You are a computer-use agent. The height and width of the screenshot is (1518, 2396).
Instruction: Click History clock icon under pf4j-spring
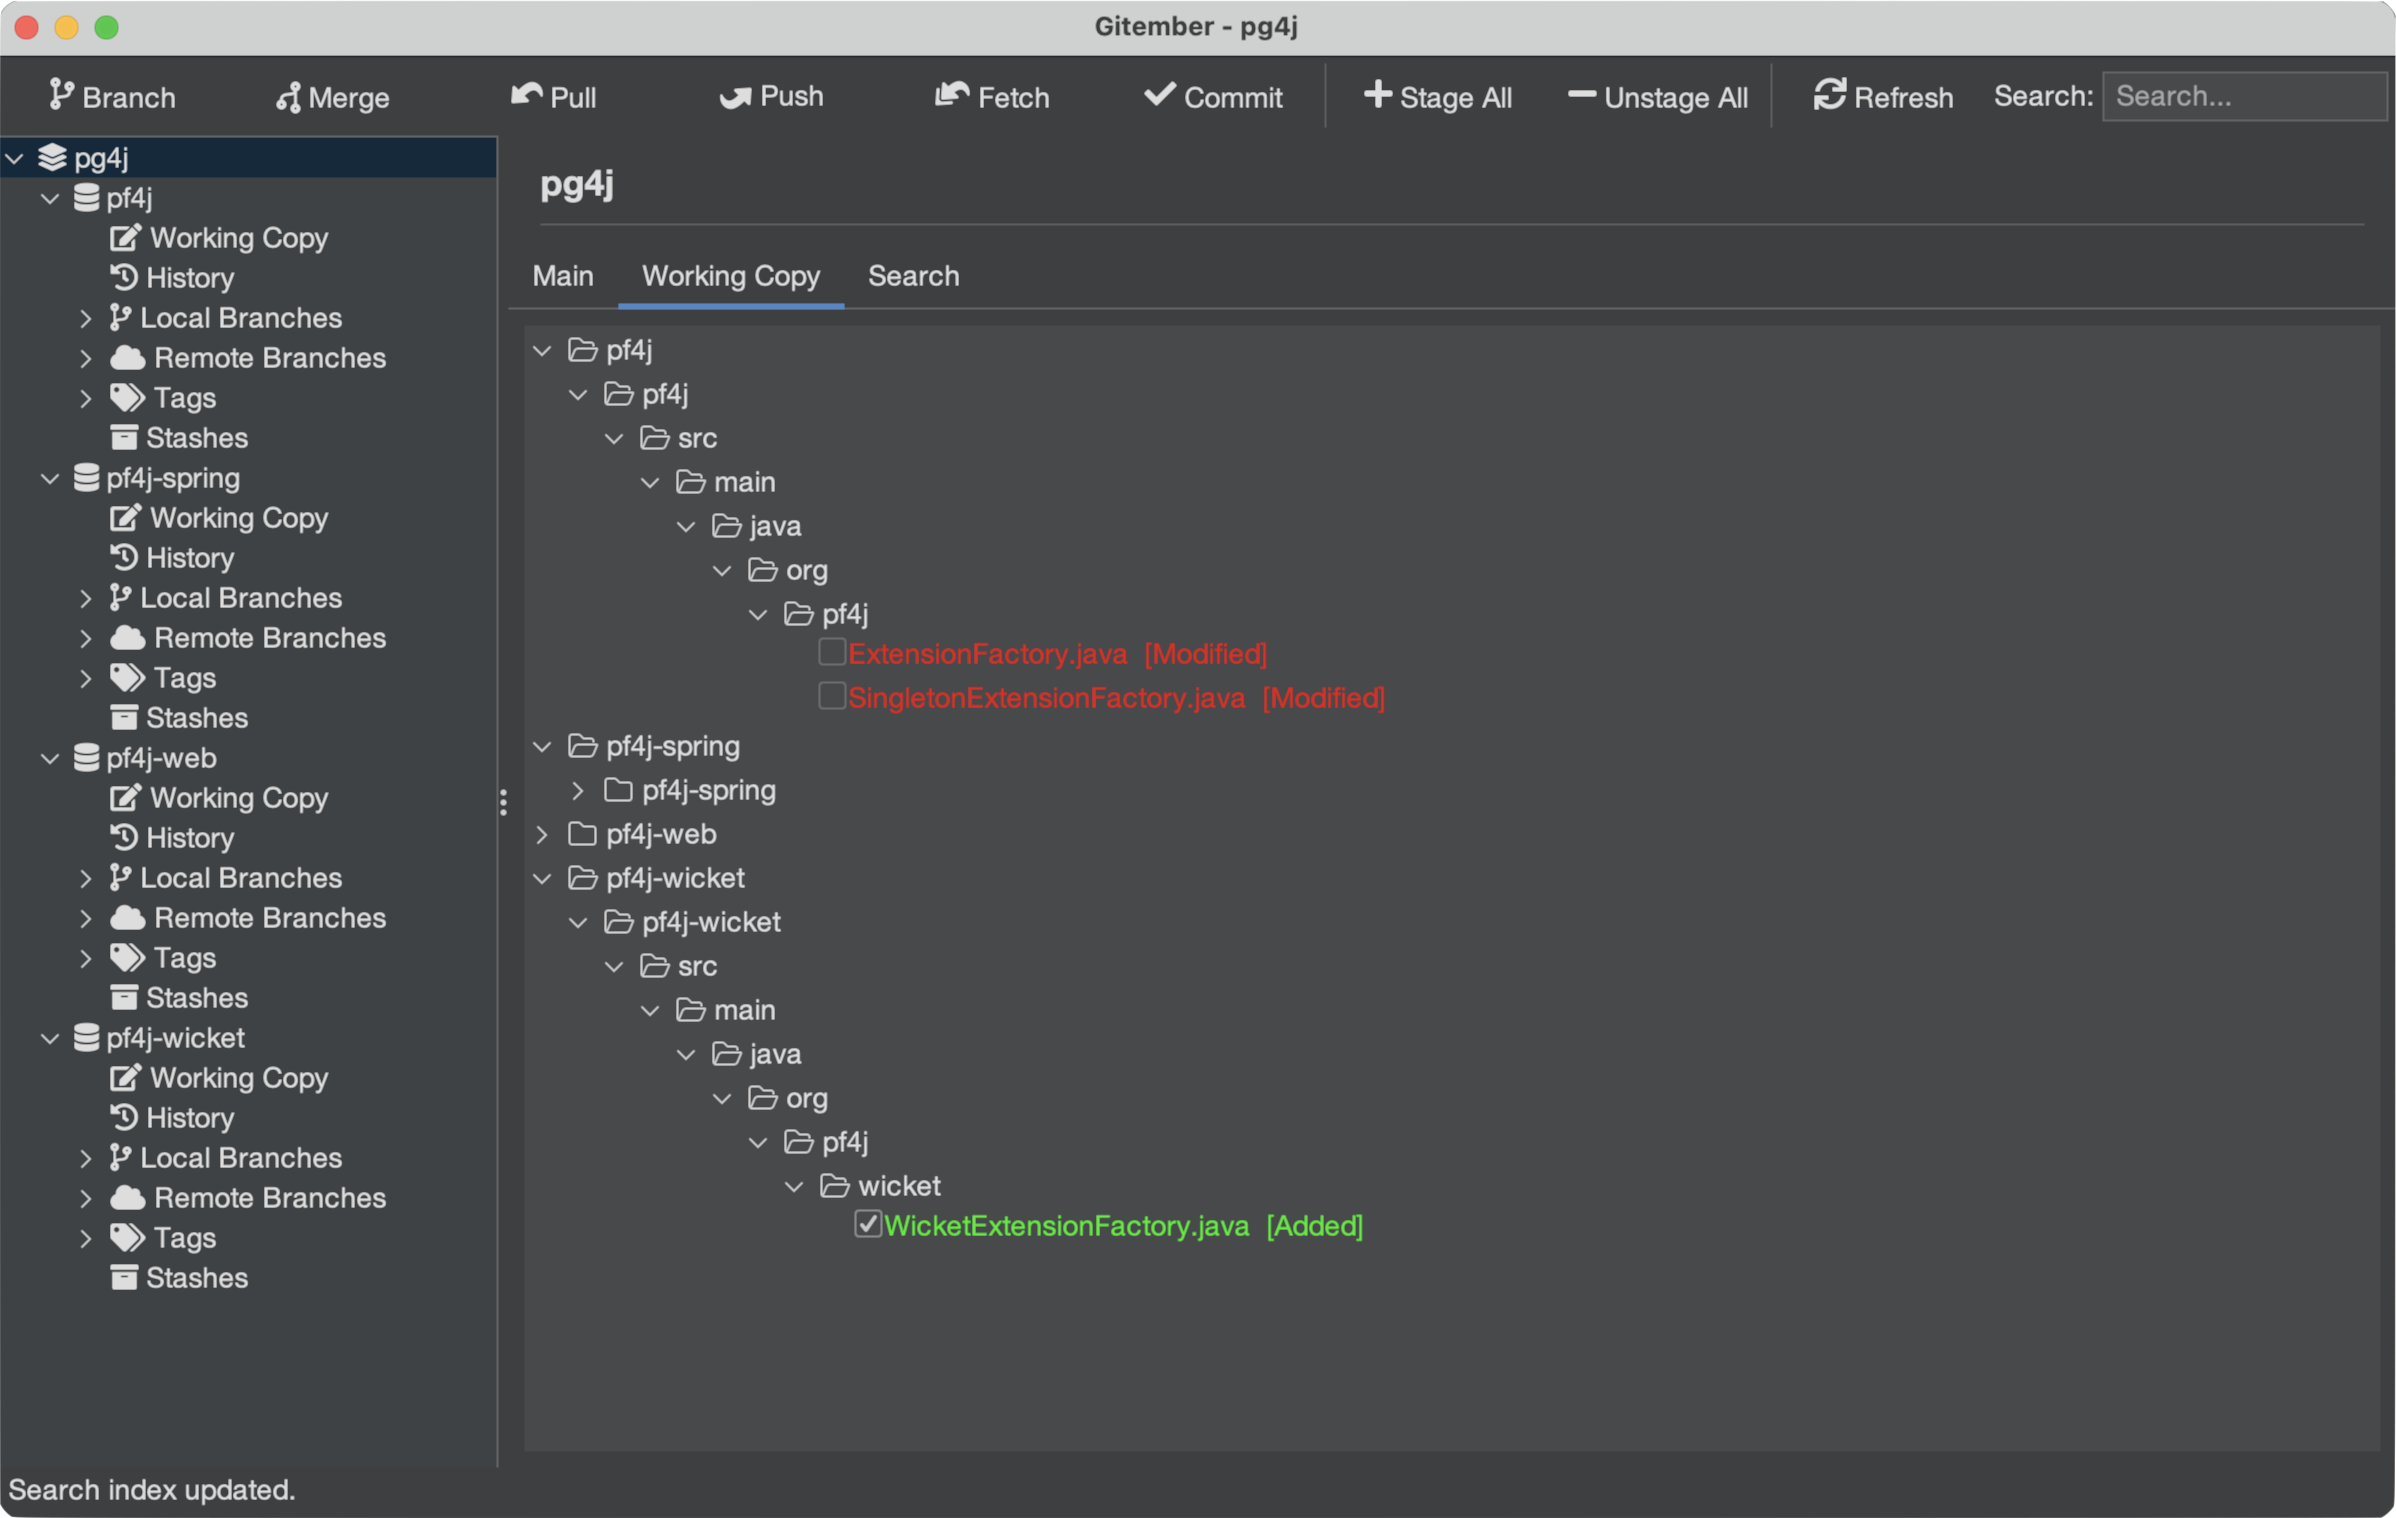point(124,557)
